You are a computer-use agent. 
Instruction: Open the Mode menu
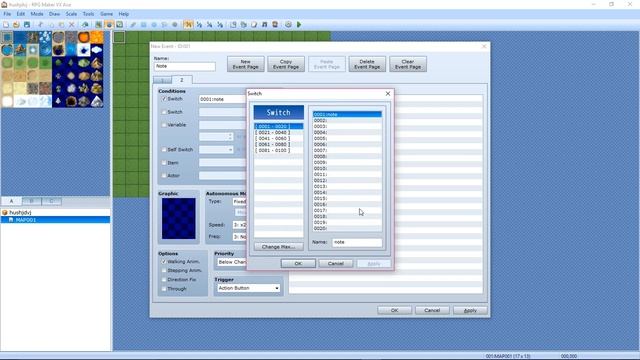pos(37,14)
